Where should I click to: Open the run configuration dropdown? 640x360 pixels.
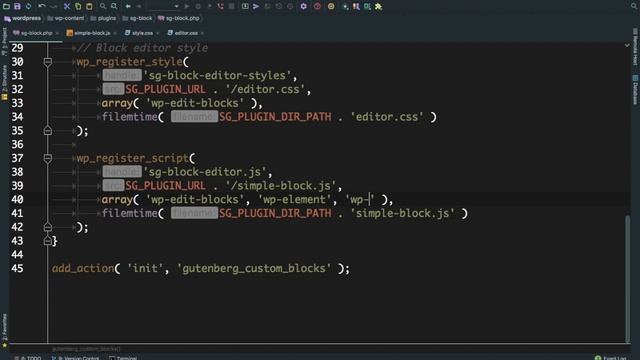[x=164, y=6]
